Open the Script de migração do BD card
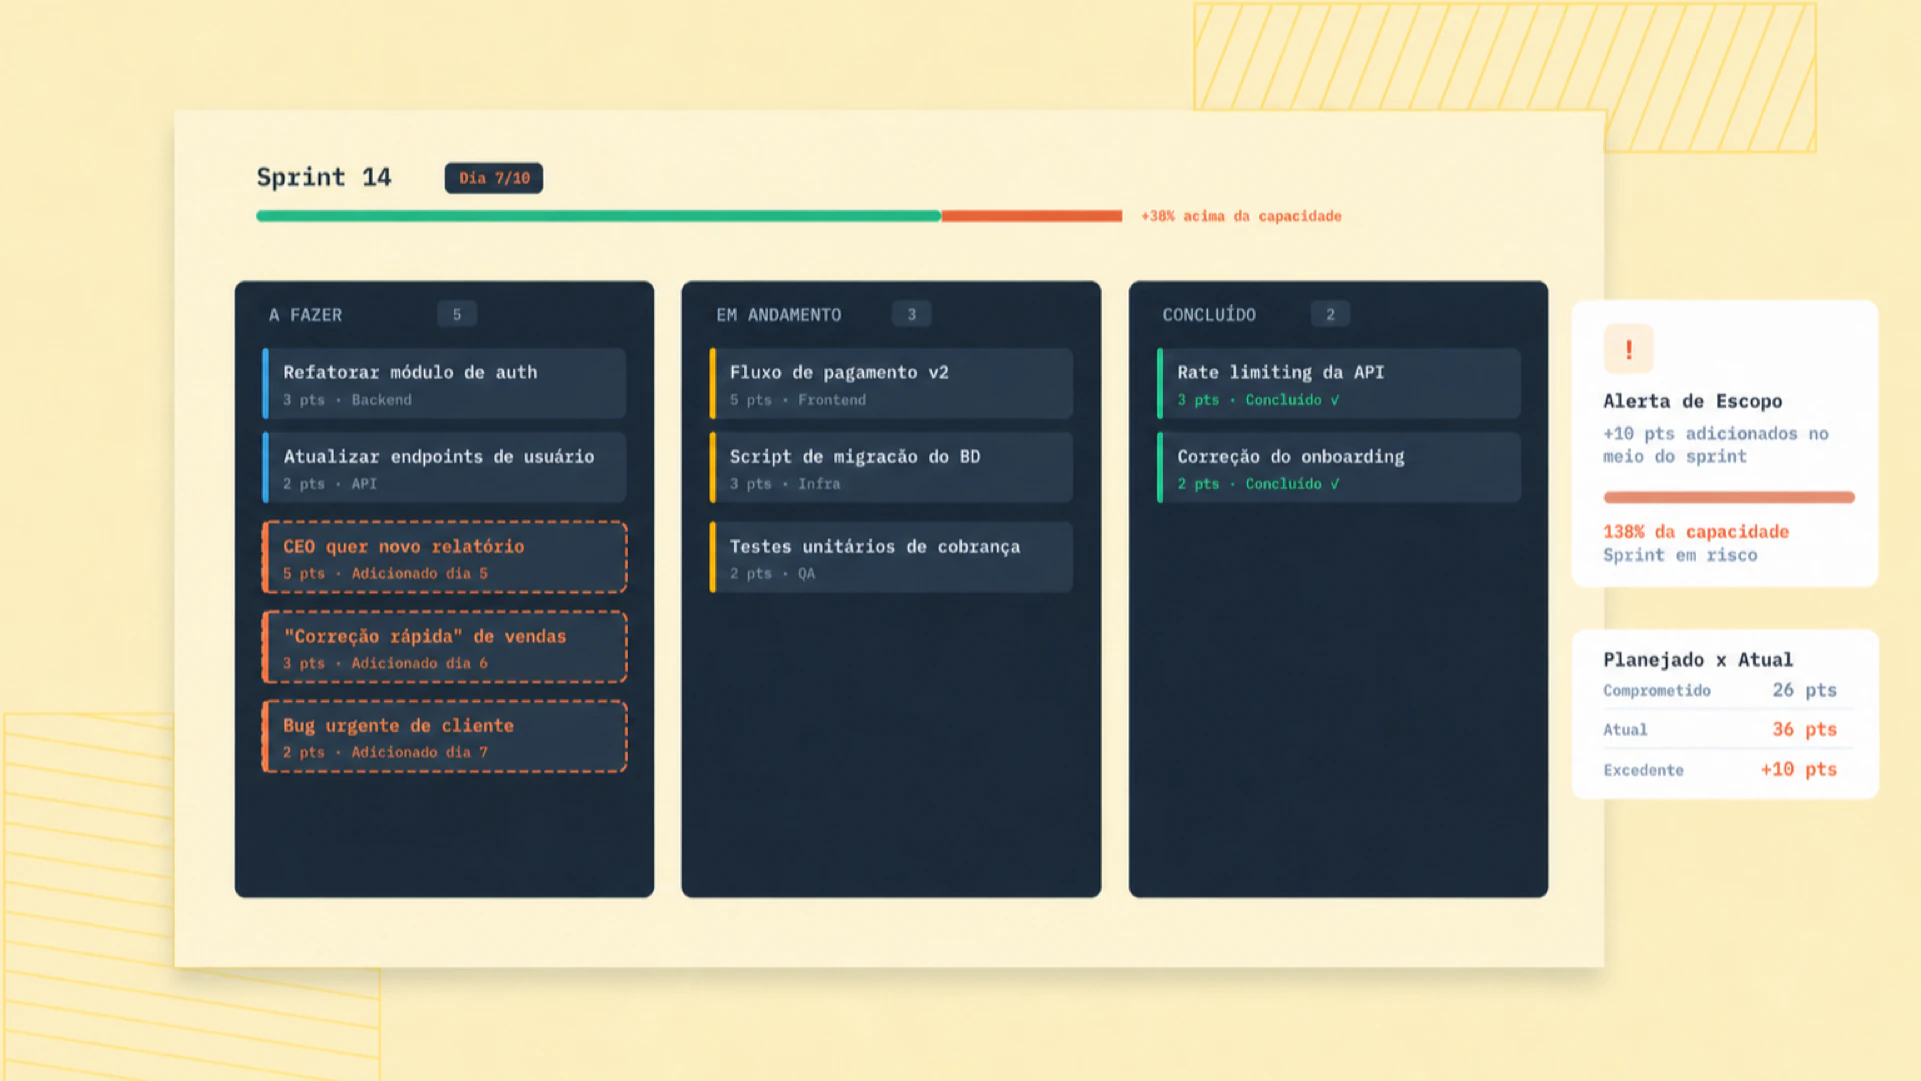This screenshot has height=1081, width=1921. pos(891,467)
